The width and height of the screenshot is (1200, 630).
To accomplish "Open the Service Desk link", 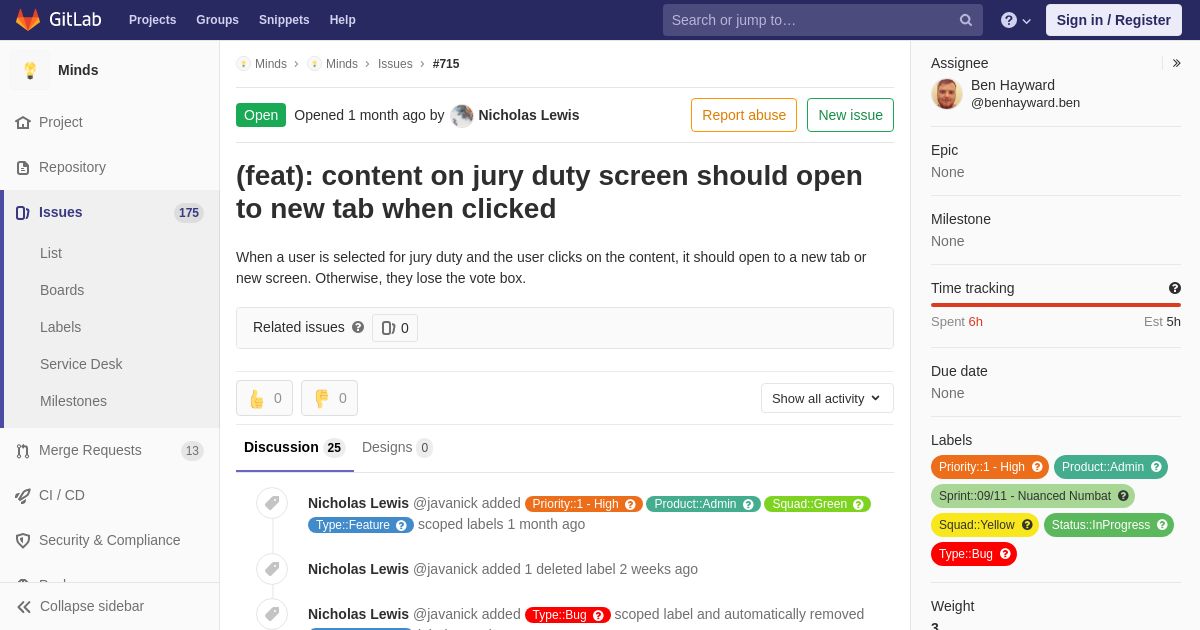I will point(81,364).
